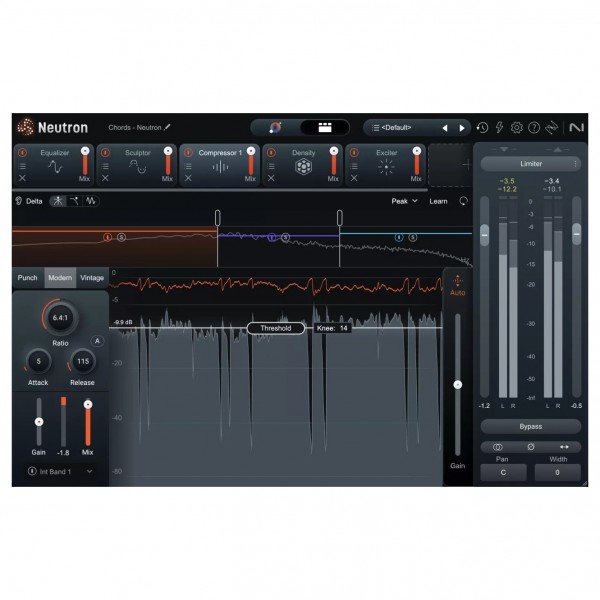600x600 pixels.
Task: Open the settings gear icon
Action: 517,127
